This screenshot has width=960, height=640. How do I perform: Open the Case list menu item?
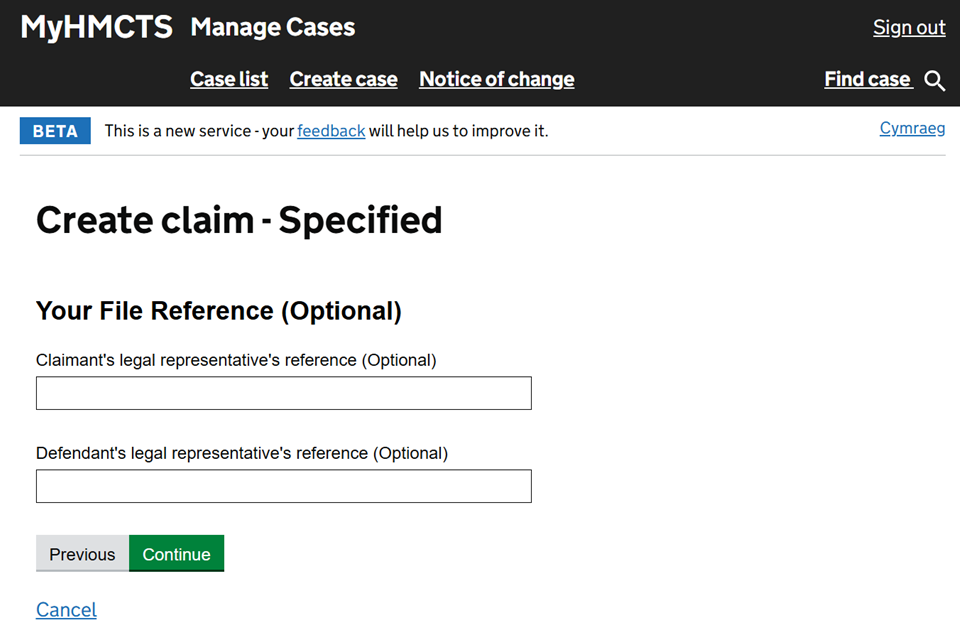[229, 79]
